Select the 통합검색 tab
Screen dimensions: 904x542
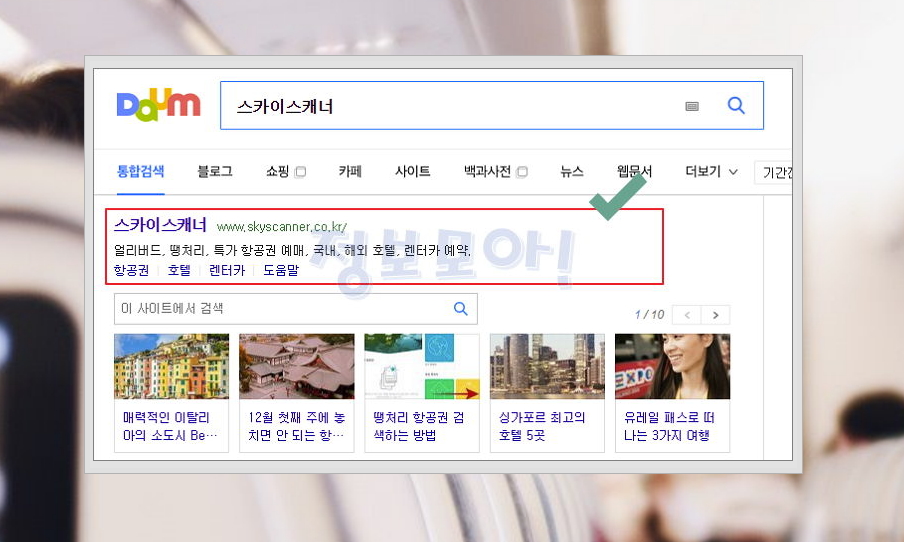pos(141,171)
